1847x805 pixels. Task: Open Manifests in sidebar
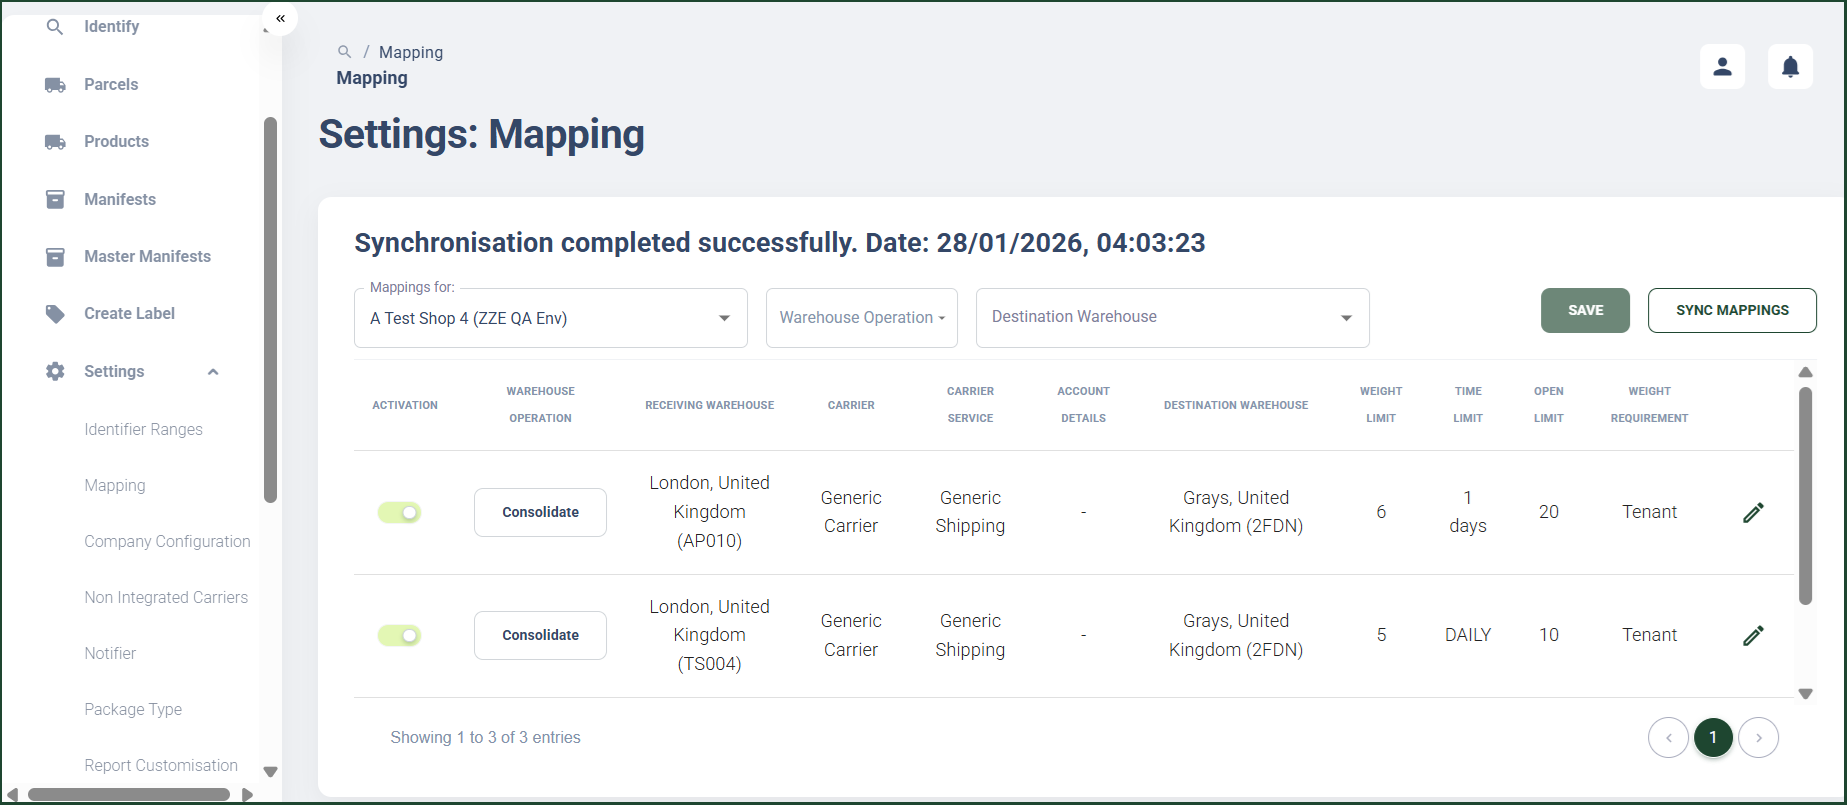coord(120,199)
